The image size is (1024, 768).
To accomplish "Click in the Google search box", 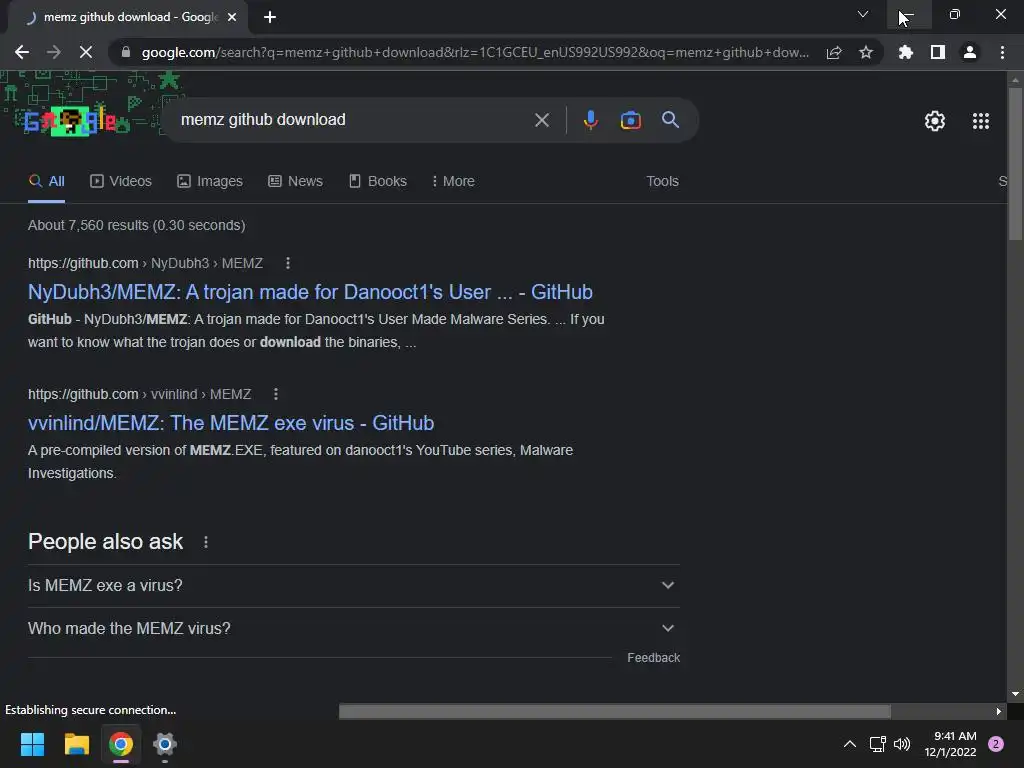I will tap(353, 120).
